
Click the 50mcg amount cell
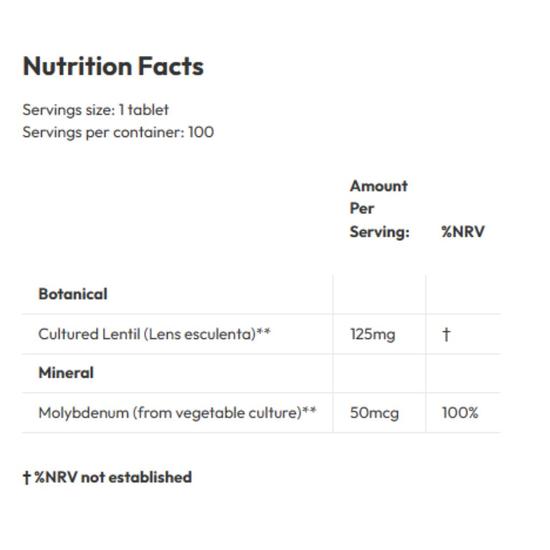[x=375, y=413]
